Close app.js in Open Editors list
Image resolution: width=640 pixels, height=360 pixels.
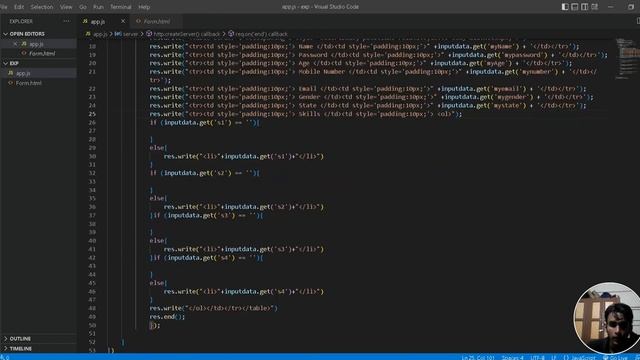15,44
